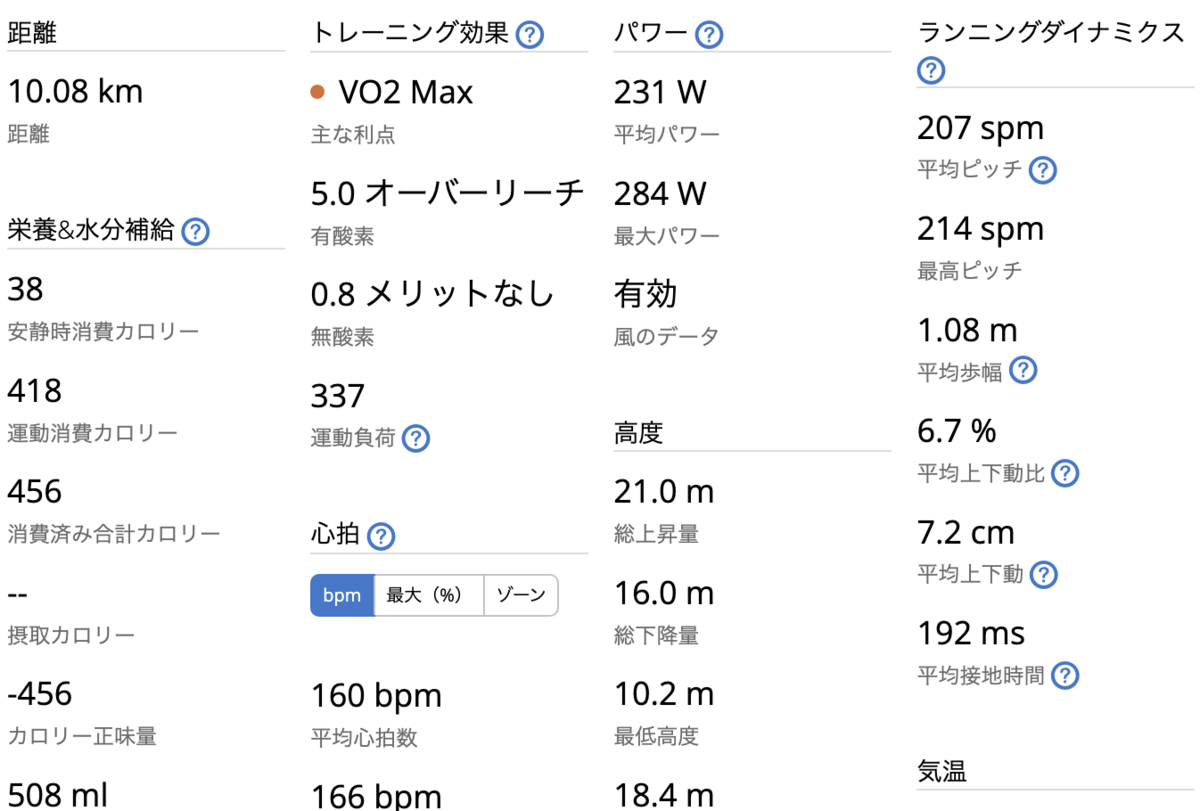This screenshot has width=1200, height=811.
Task: Show help for 平均上下動
Action: click(1043, 574)
